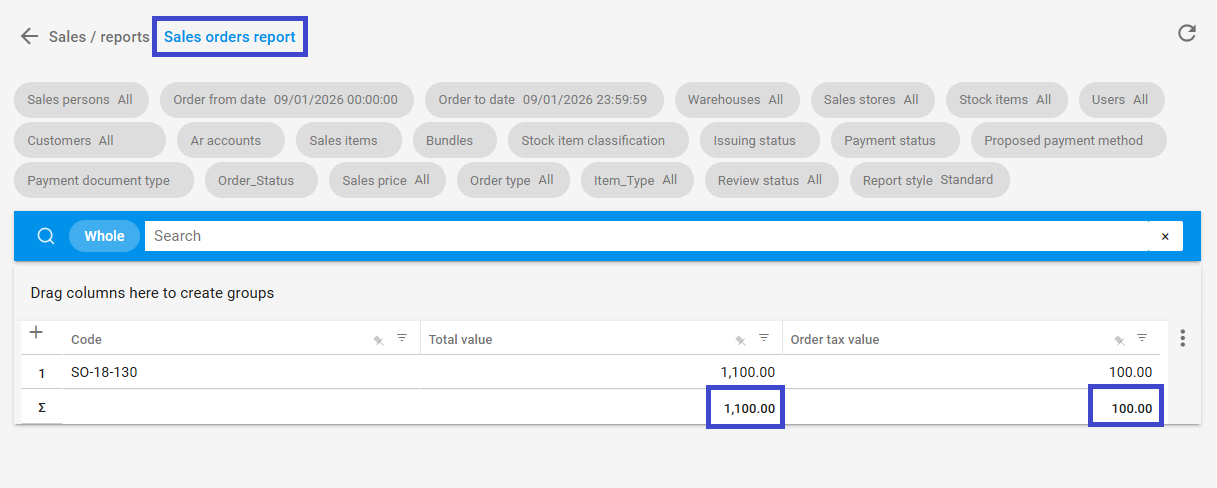Open the Item_Type filter chip
This screenshot has height=488, width=1217.
637,180
